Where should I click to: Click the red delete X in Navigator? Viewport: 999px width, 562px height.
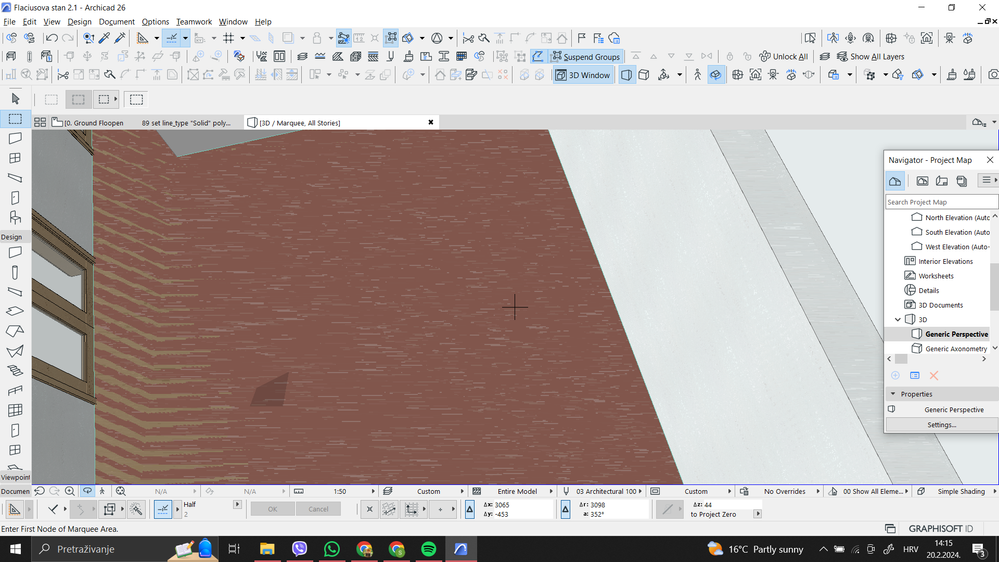(934, 376)
